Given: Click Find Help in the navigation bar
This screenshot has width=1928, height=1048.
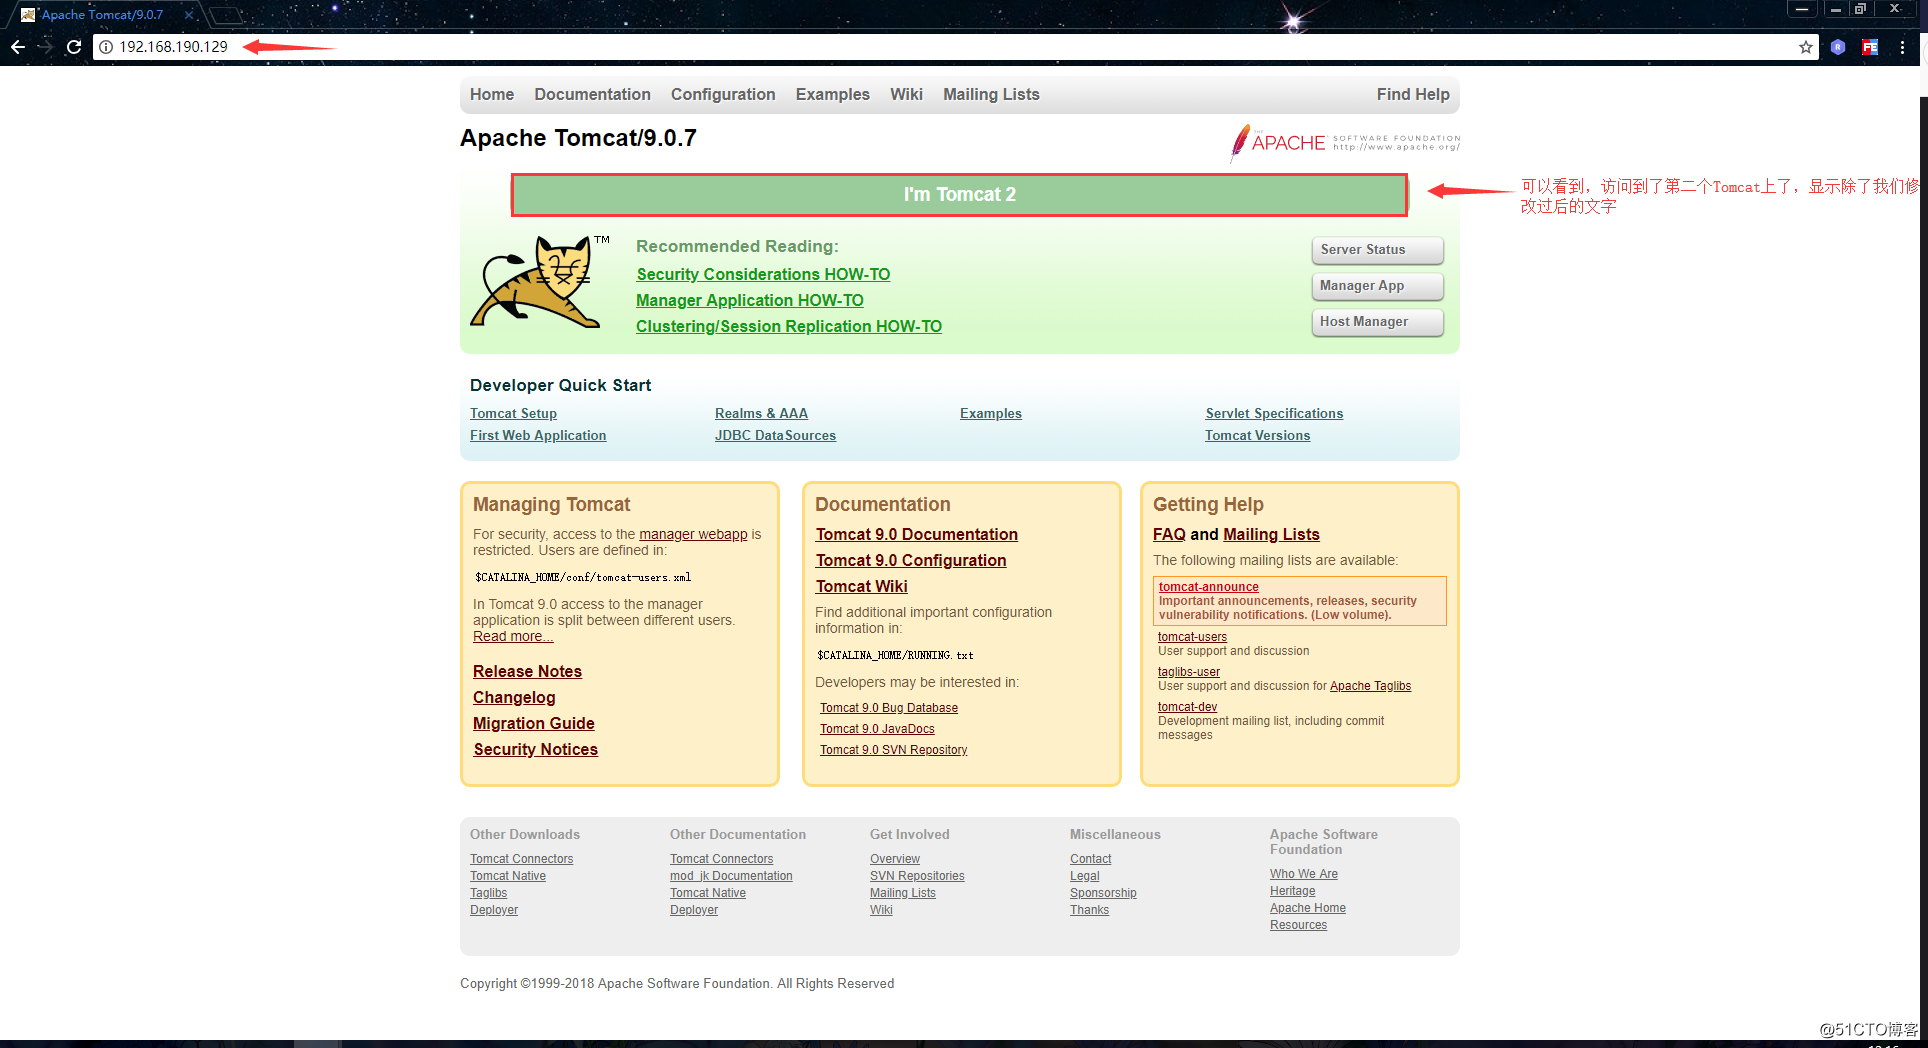Looking at the screenshot, I should coord(1413,94).
